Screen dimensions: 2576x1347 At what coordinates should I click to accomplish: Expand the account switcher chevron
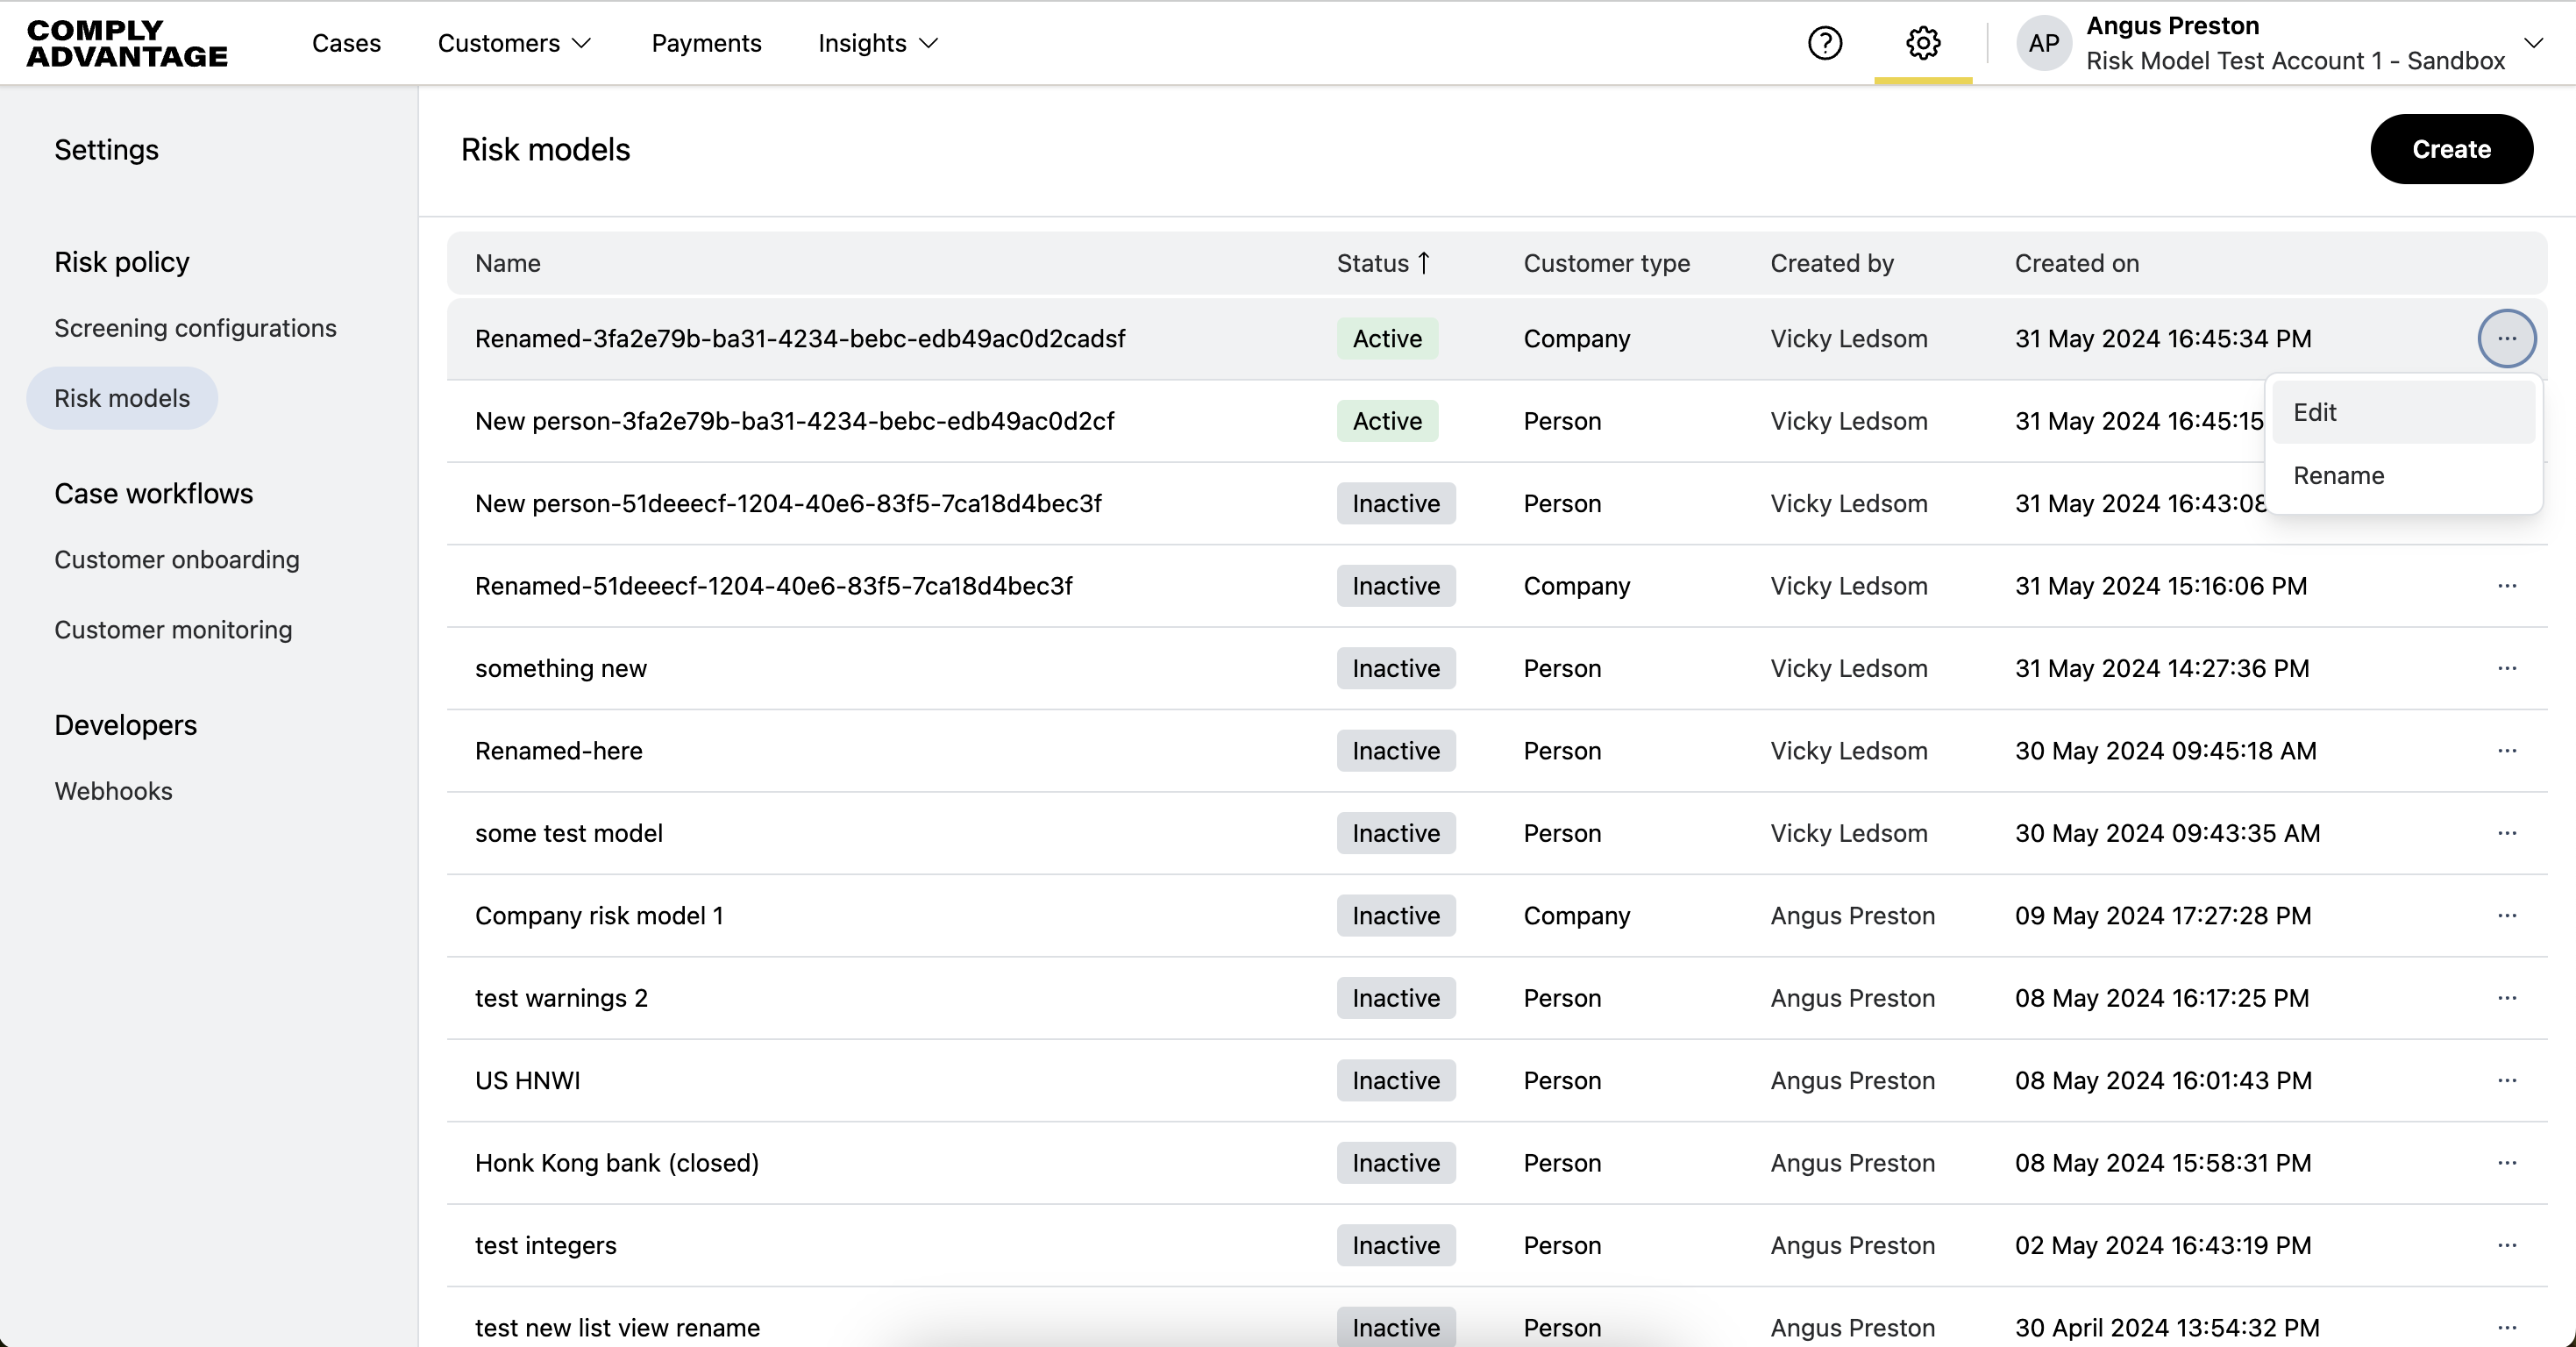coord(2533,43)
